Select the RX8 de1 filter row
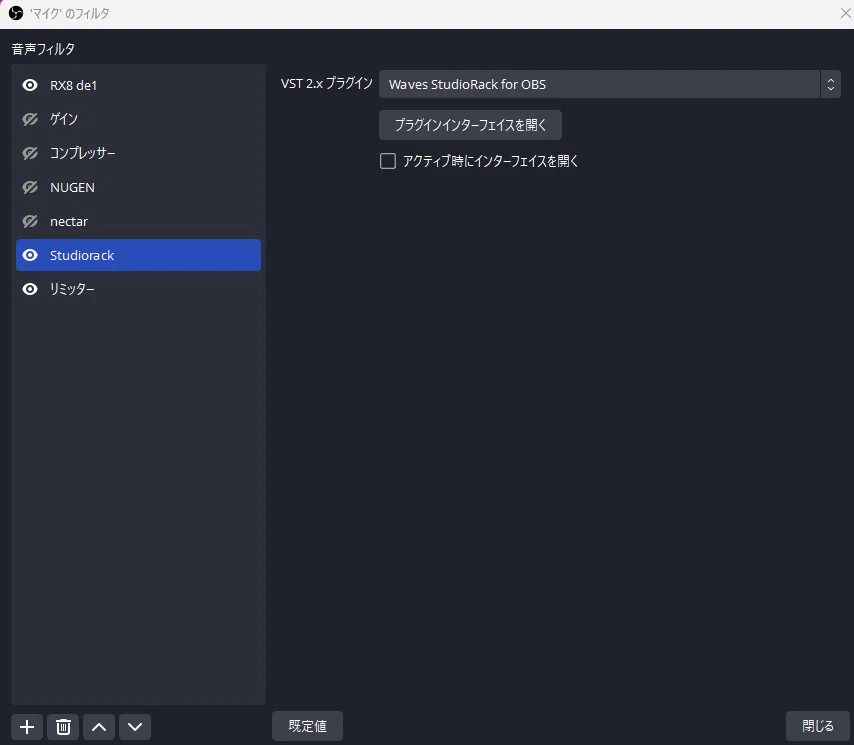This screenshot has width=854, height=745. (x=138, y=86)
